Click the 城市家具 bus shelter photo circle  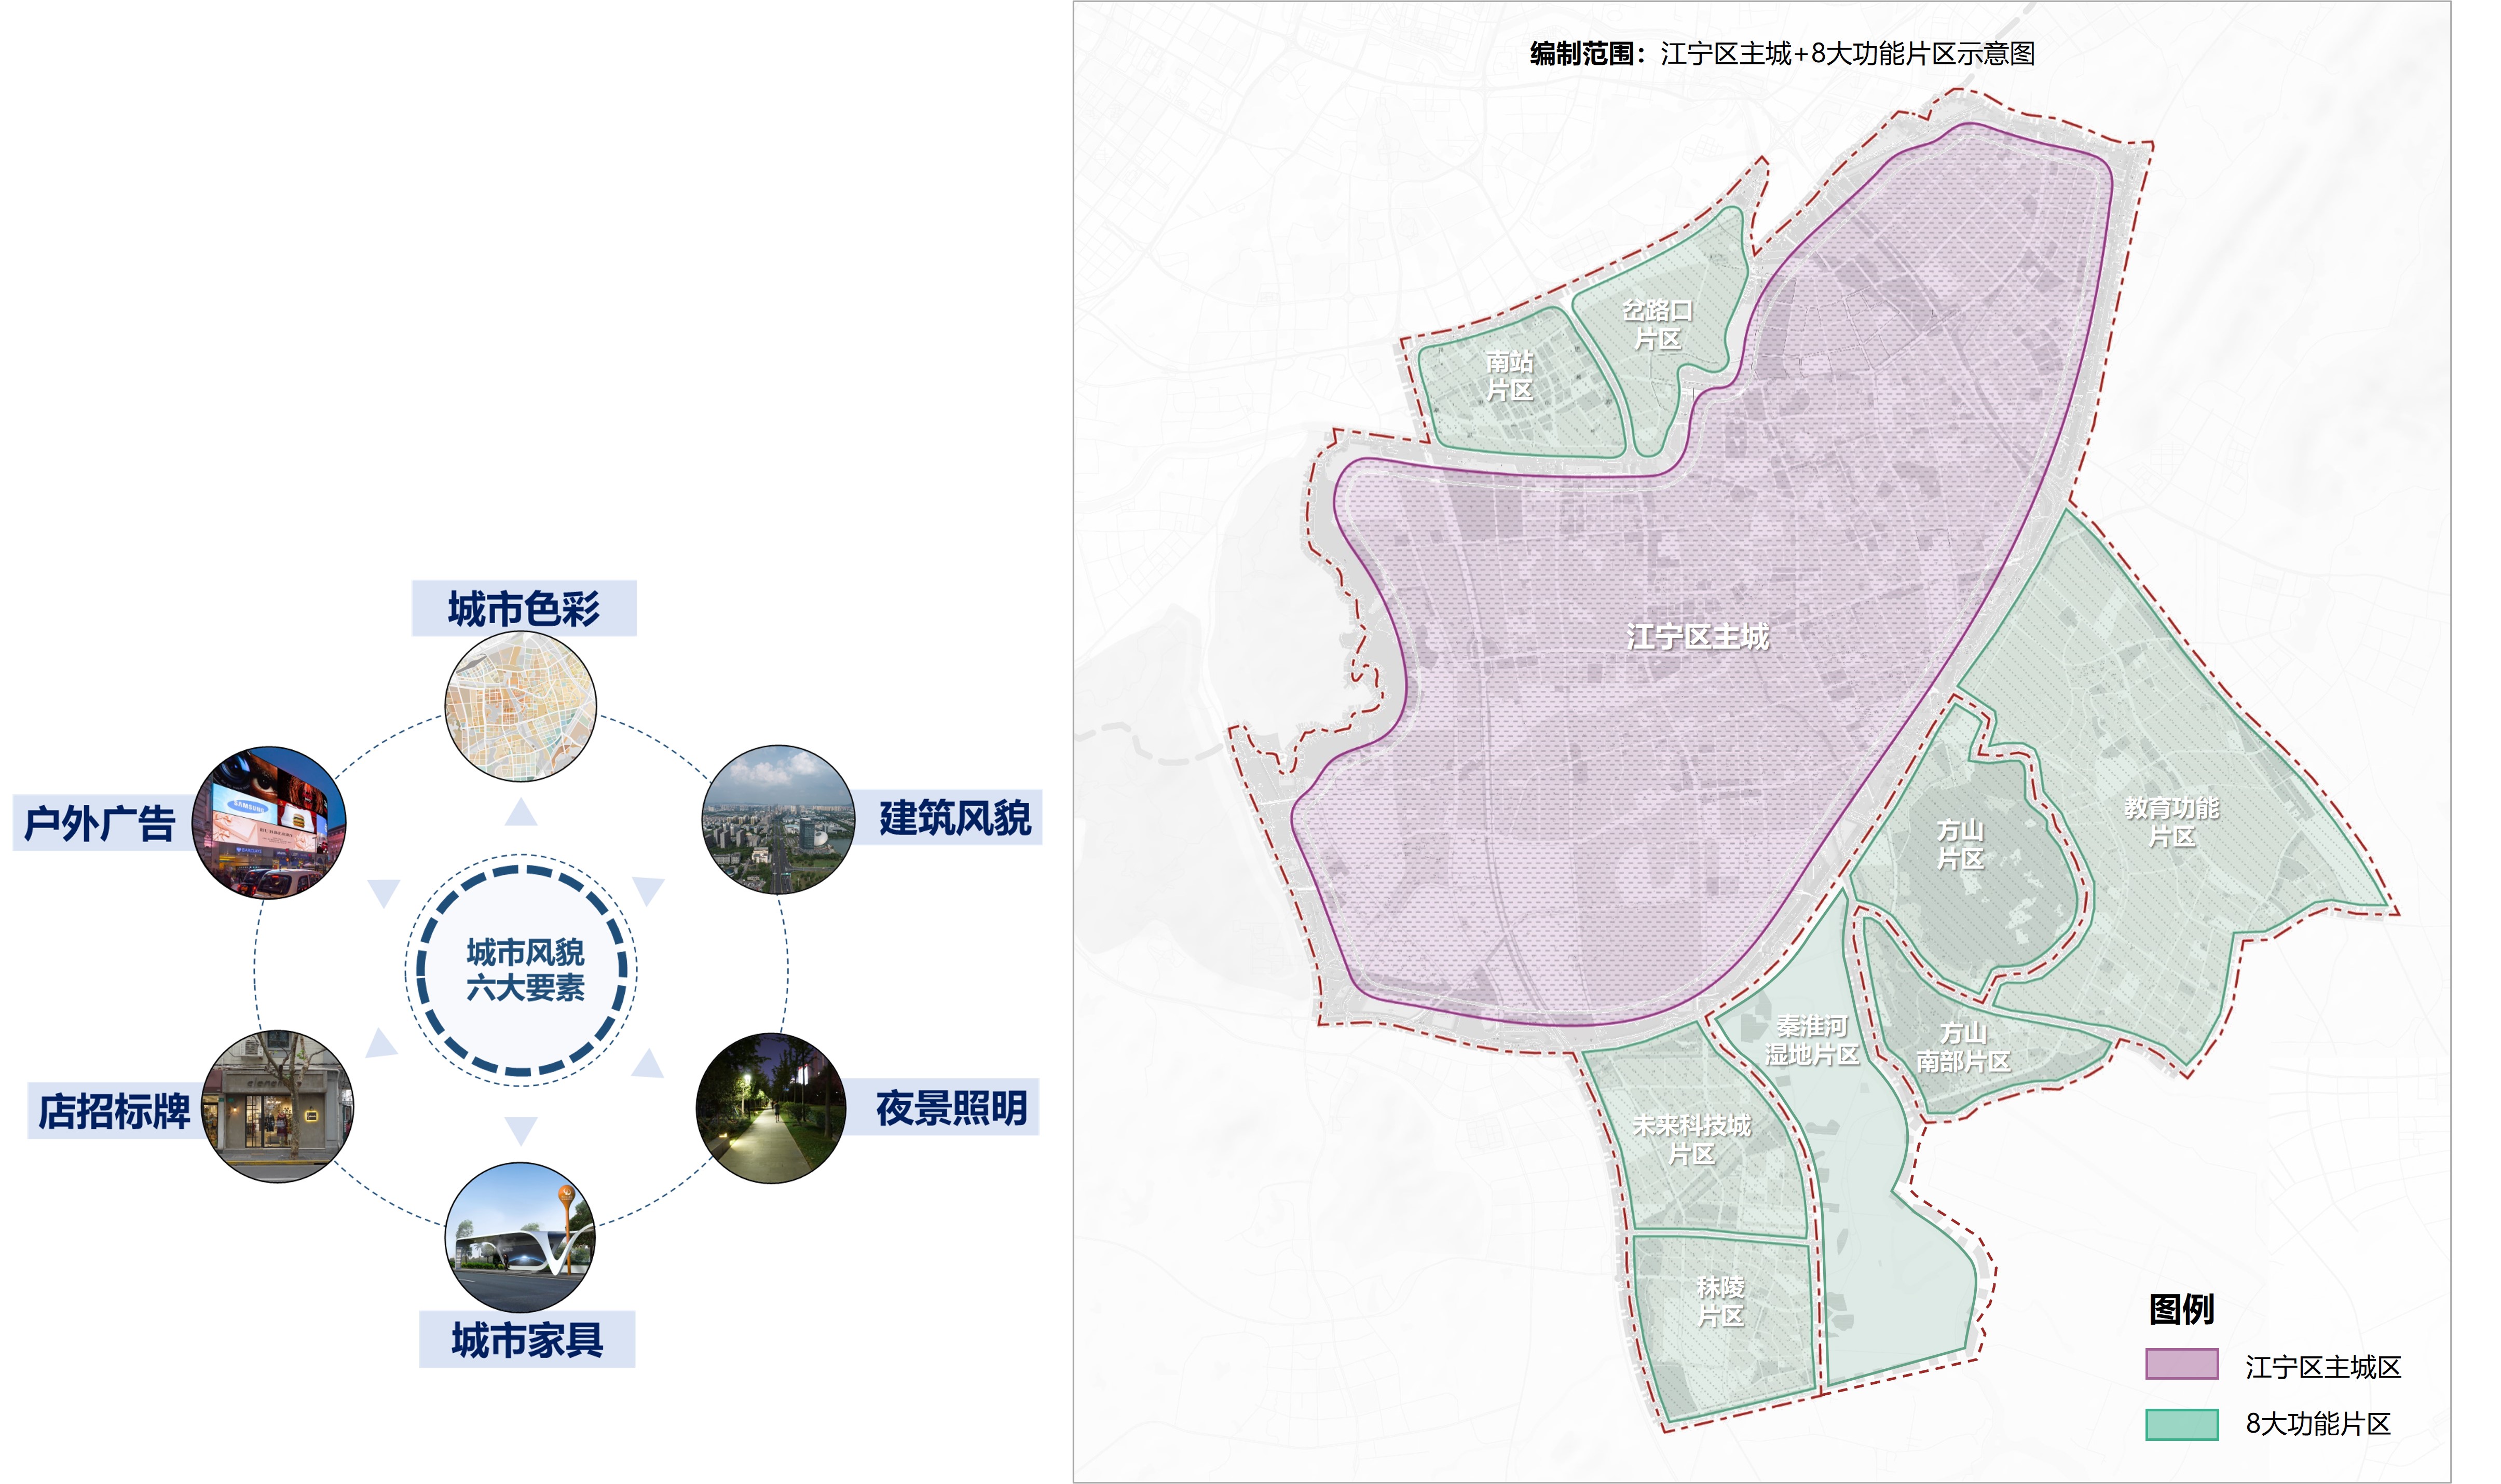(520, 1237)
